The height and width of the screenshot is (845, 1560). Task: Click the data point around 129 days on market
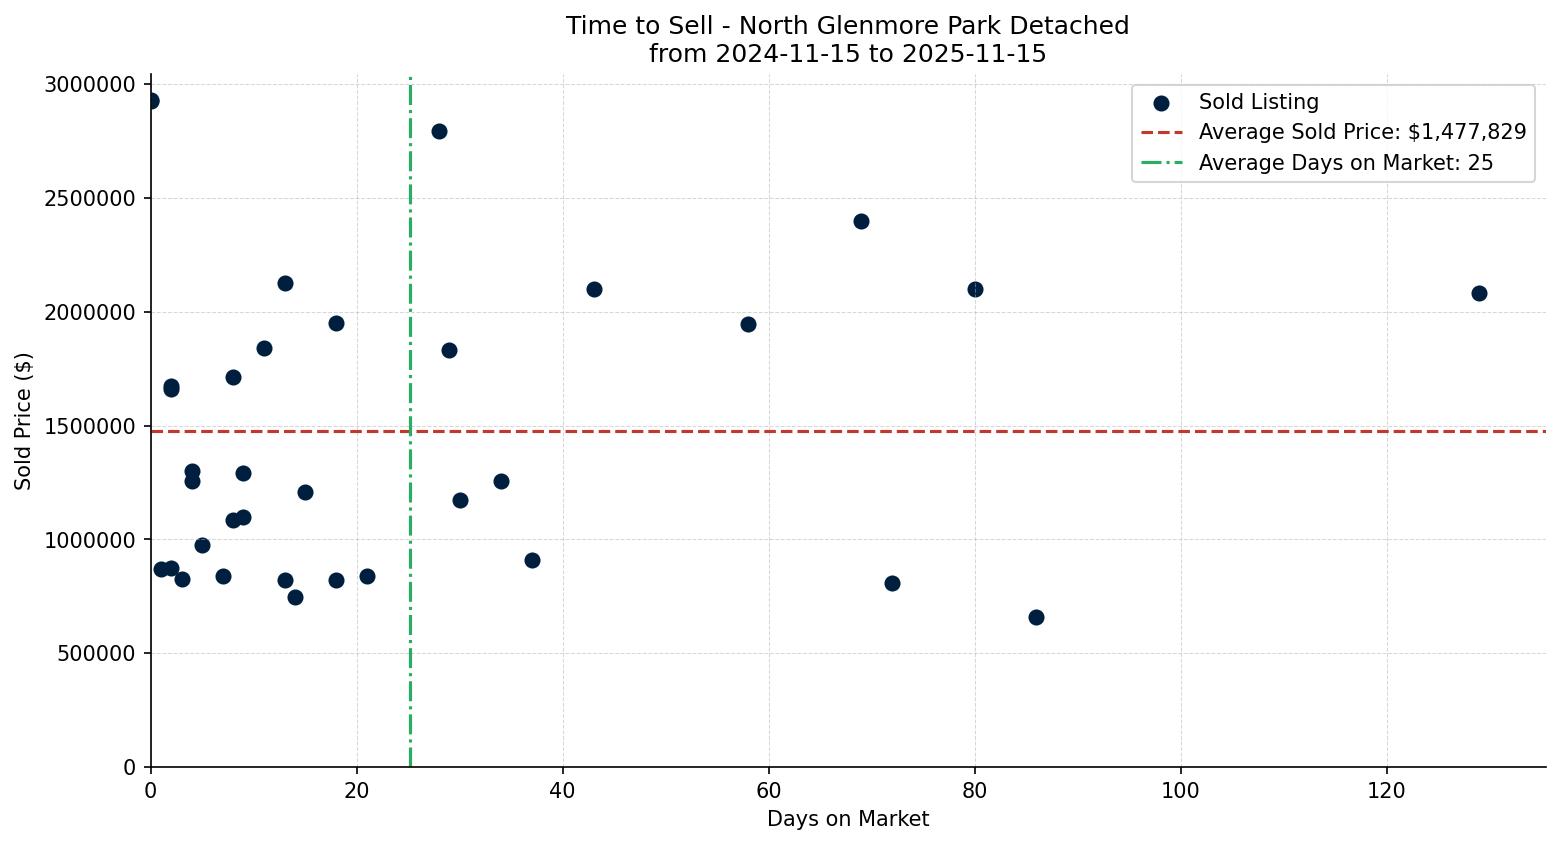(1479, 294)
